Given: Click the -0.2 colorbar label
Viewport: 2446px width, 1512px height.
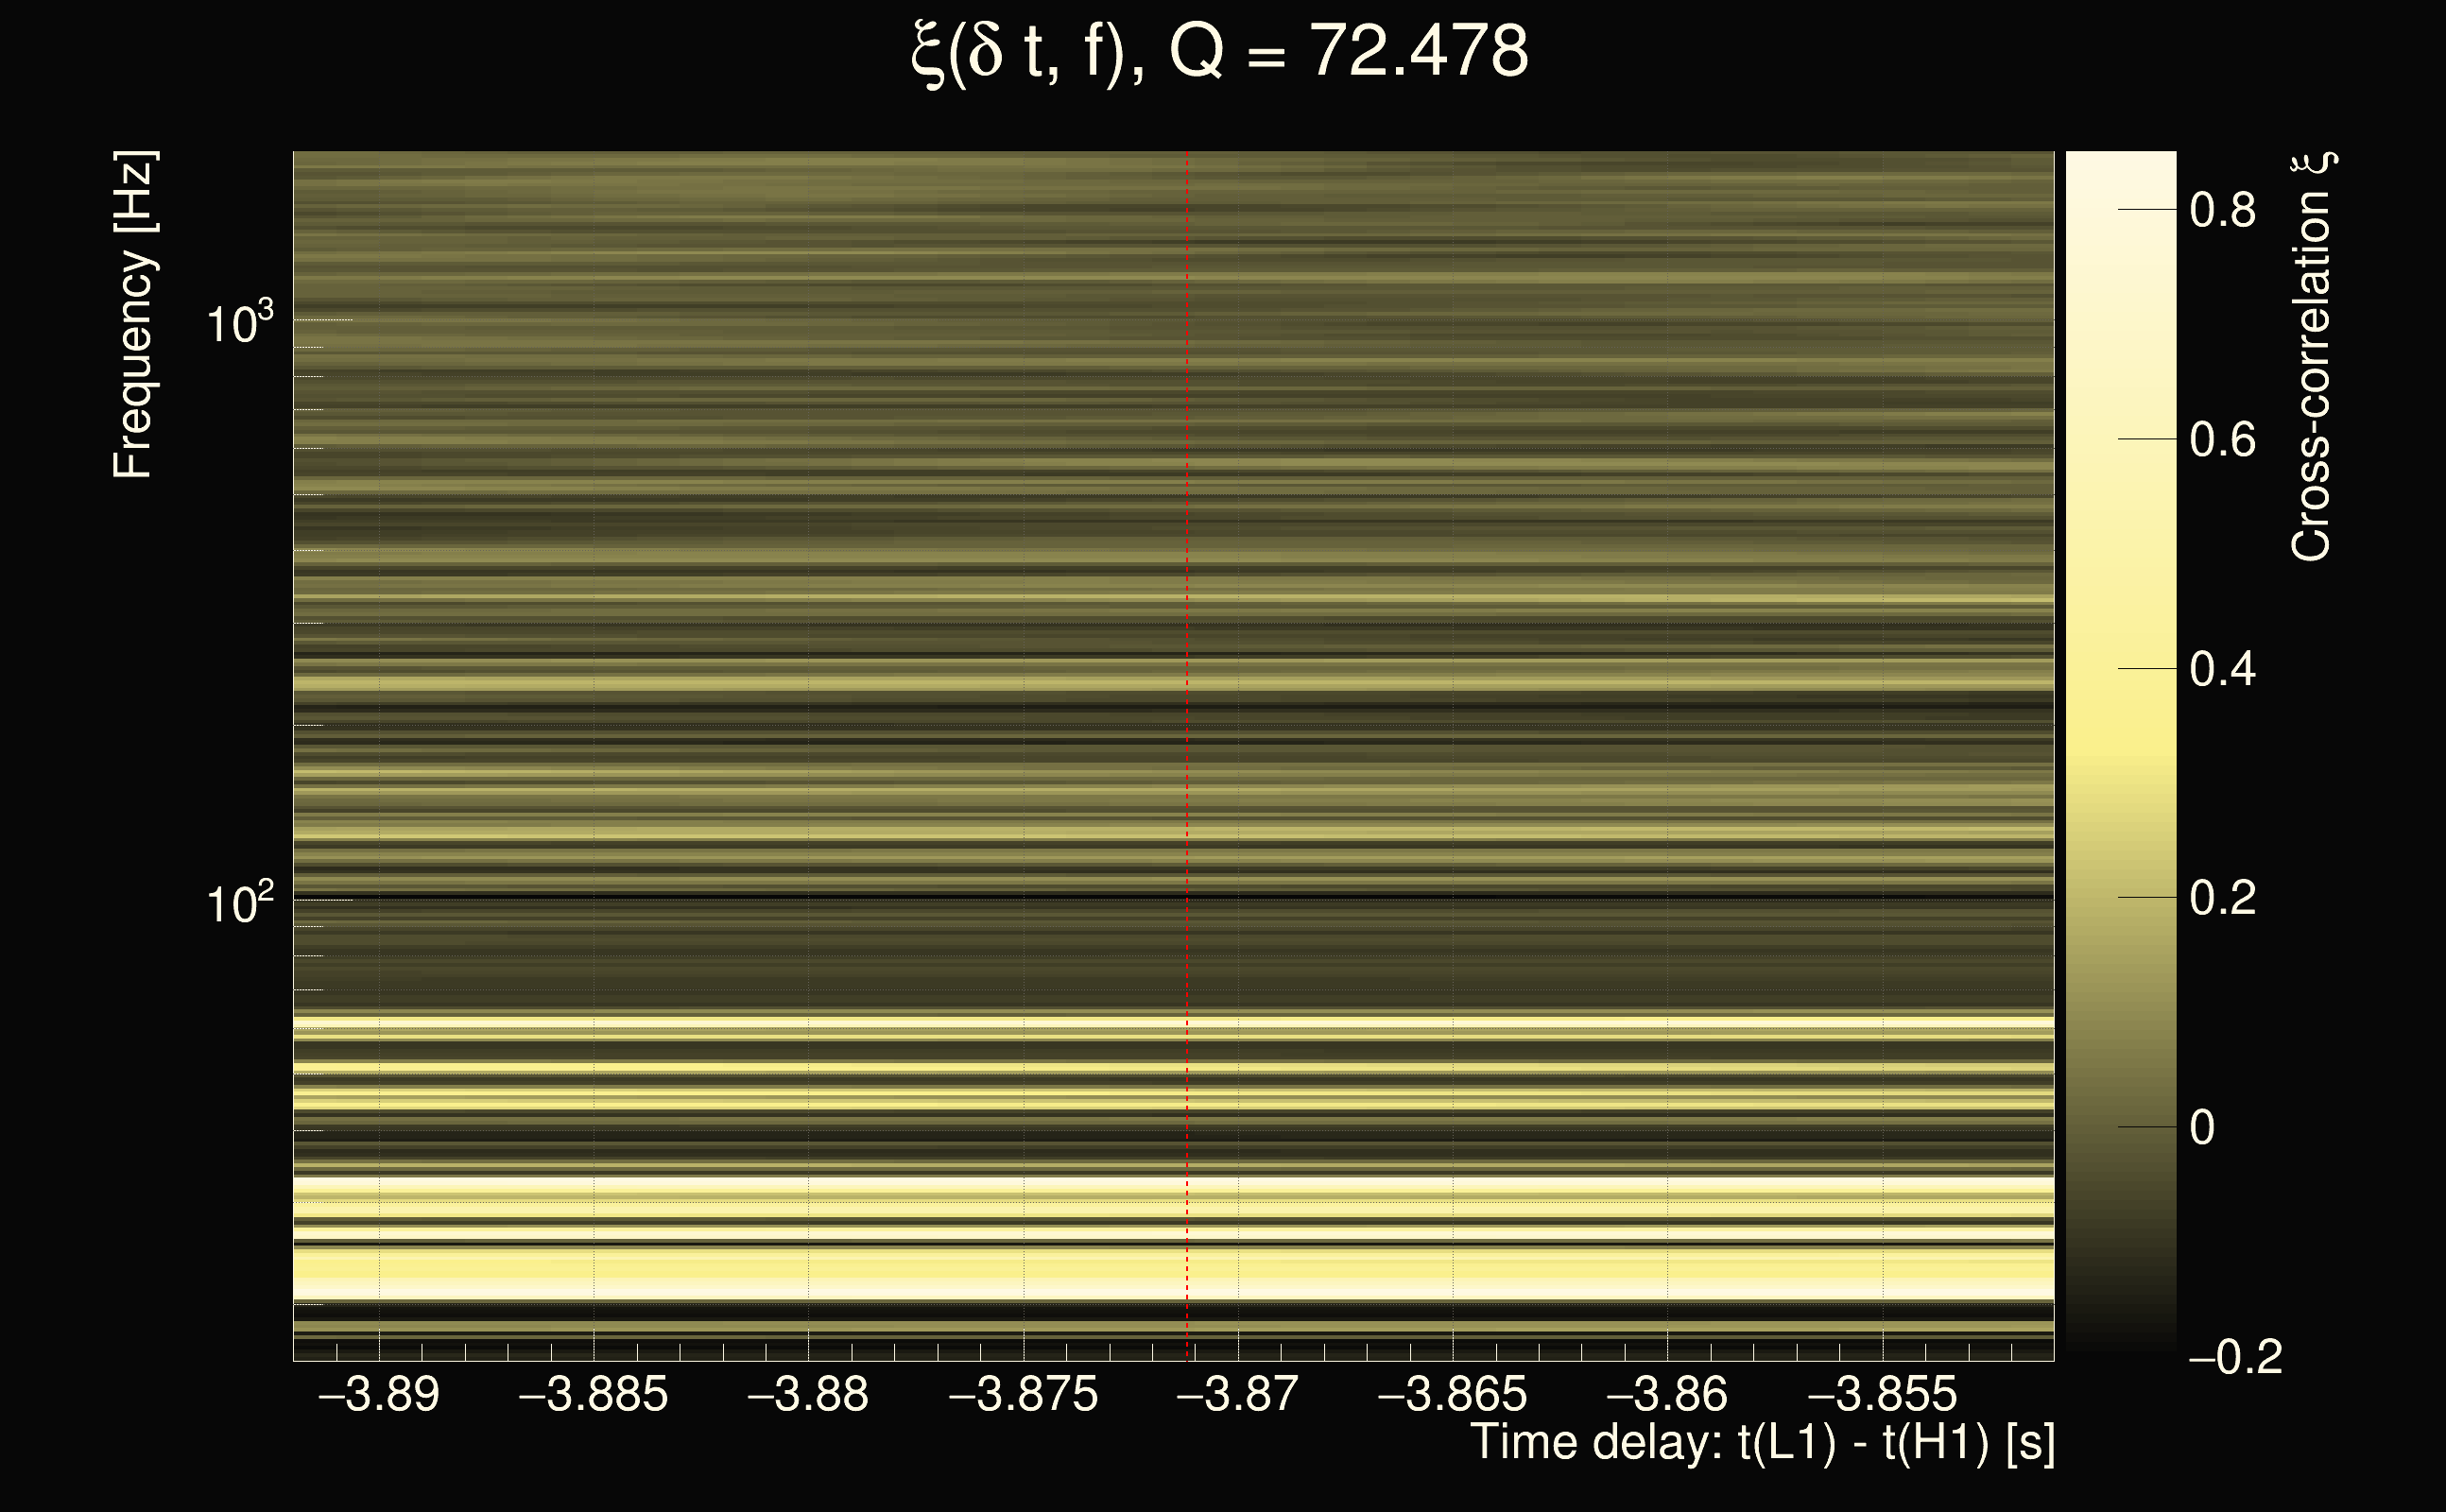Looking at the screenshot, I should [x=2235, y=1357].
